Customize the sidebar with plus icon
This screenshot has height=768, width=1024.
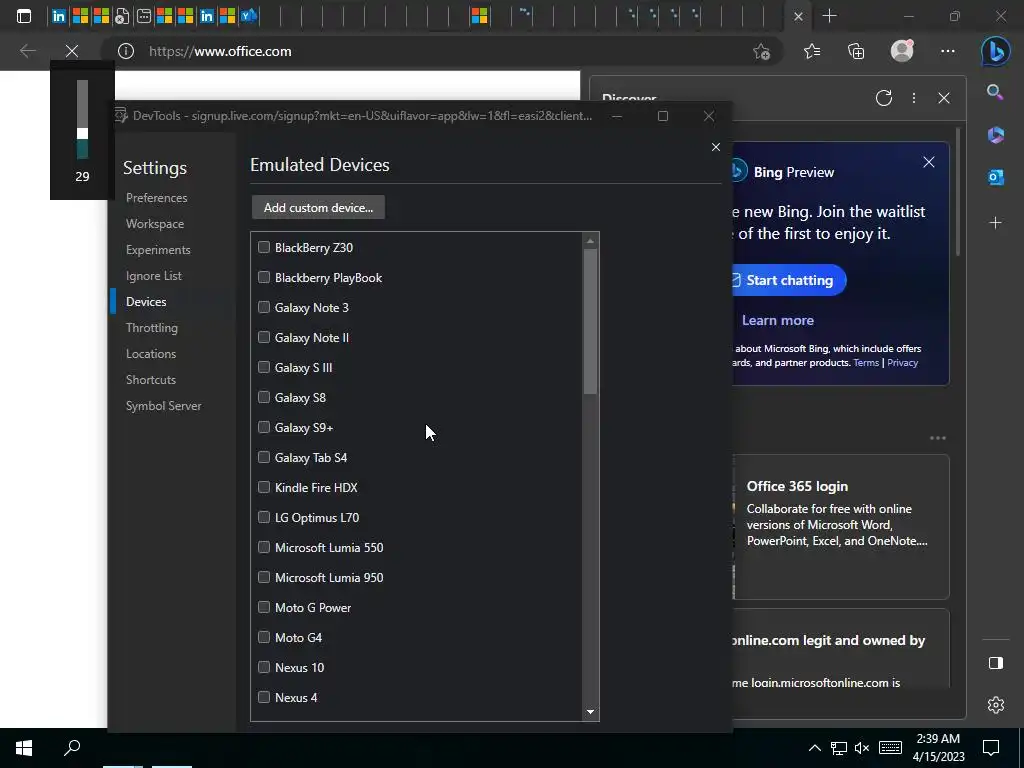(x=995, y=223)
